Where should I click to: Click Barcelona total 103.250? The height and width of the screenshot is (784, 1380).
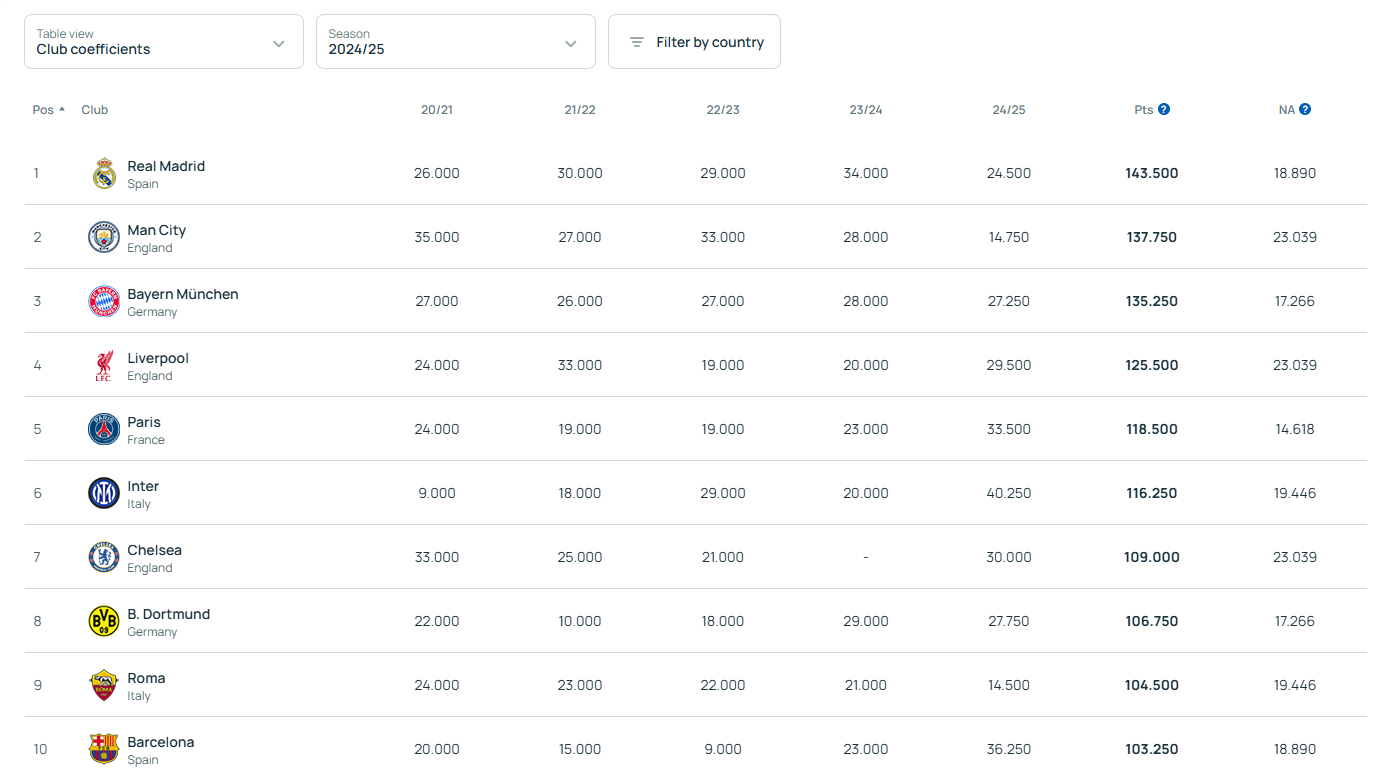(x=1152, y=749)
